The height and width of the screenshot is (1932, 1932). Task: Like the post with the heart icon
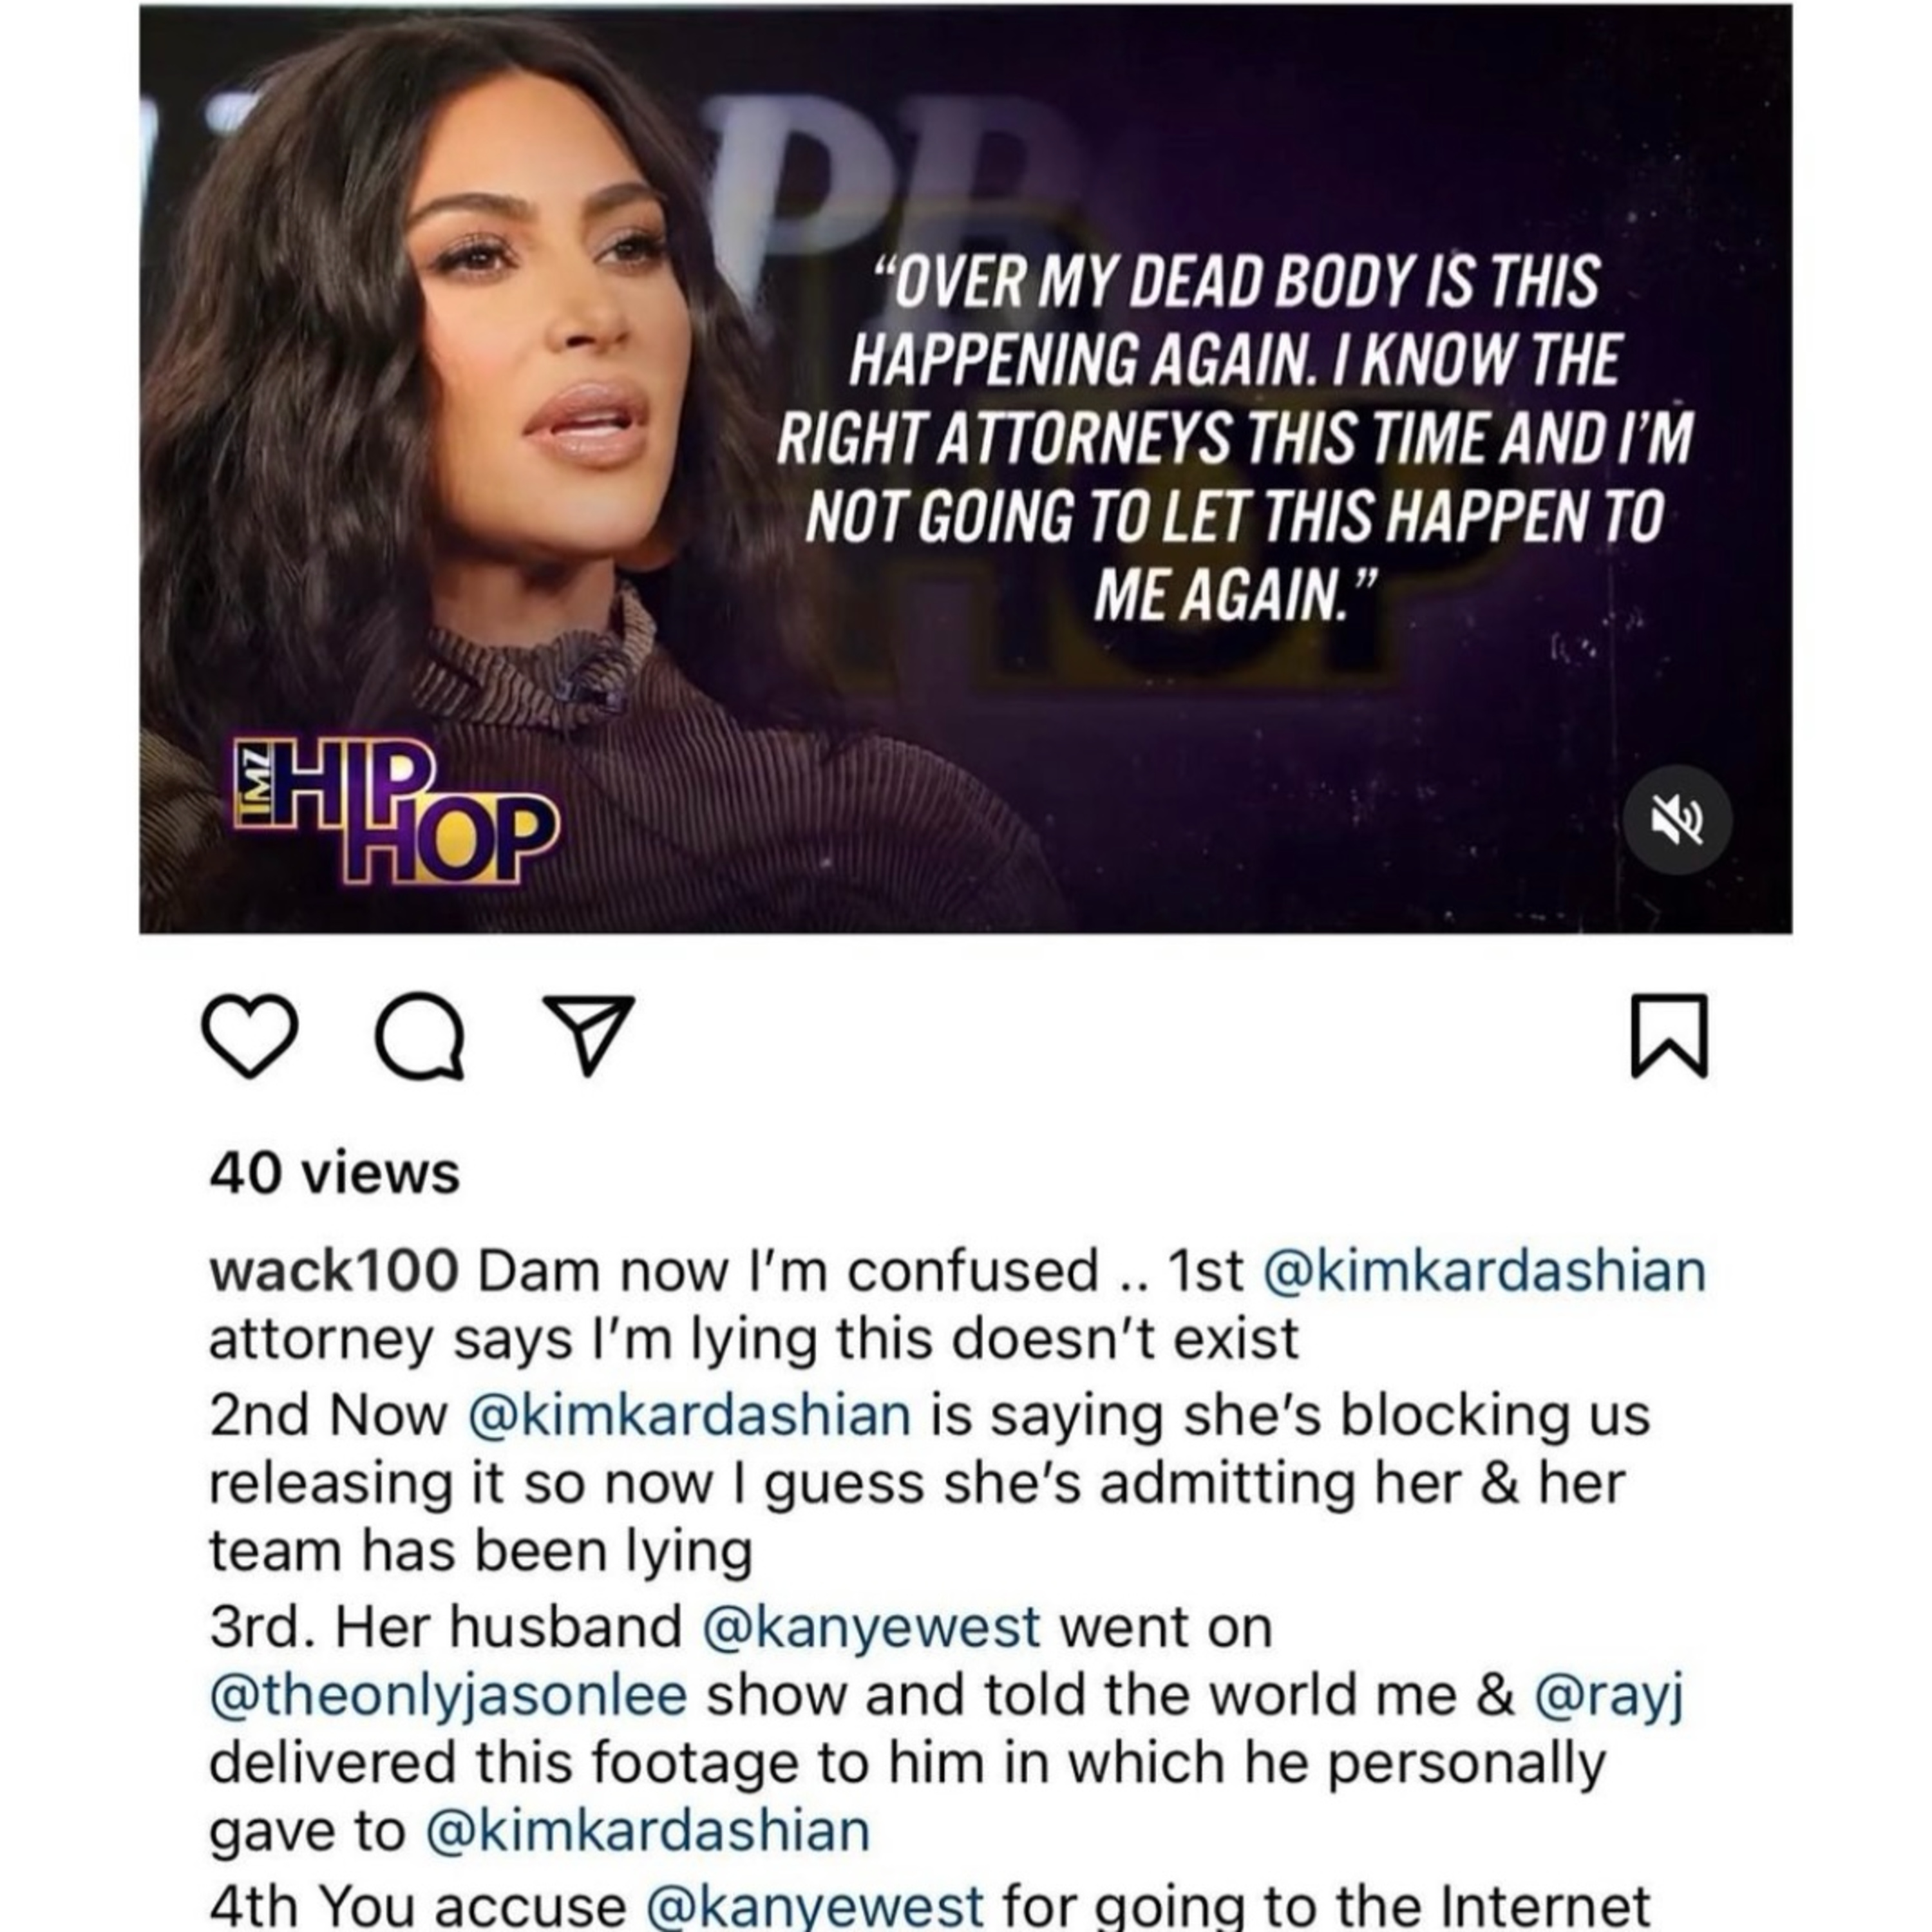(249, 1037)
